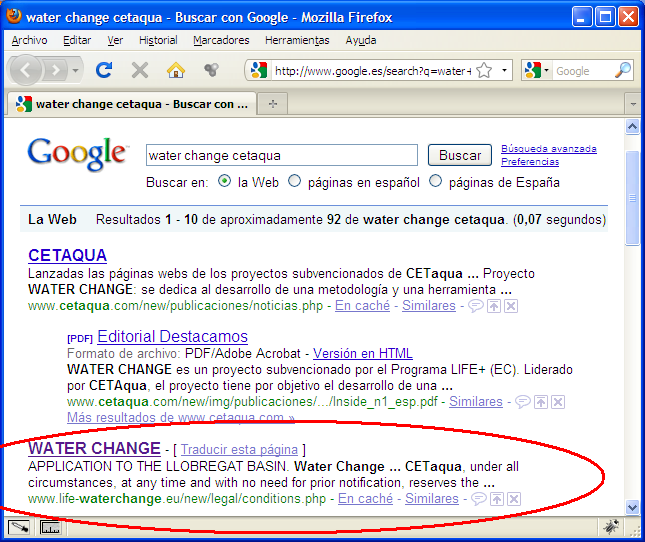
Task: Select 'páginas de España' radio button
Action: pos(436,181)
